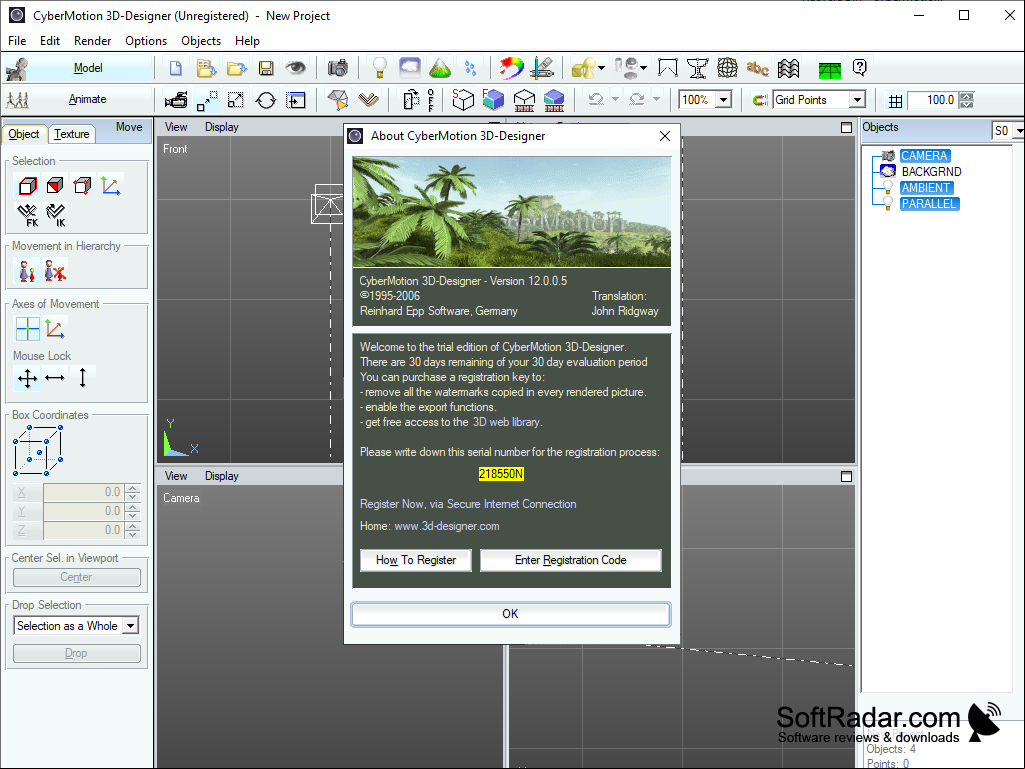Click the question-mark help icon in toolbar
The width and height of the screenshot is (1025, 769).
pos(860,67)
